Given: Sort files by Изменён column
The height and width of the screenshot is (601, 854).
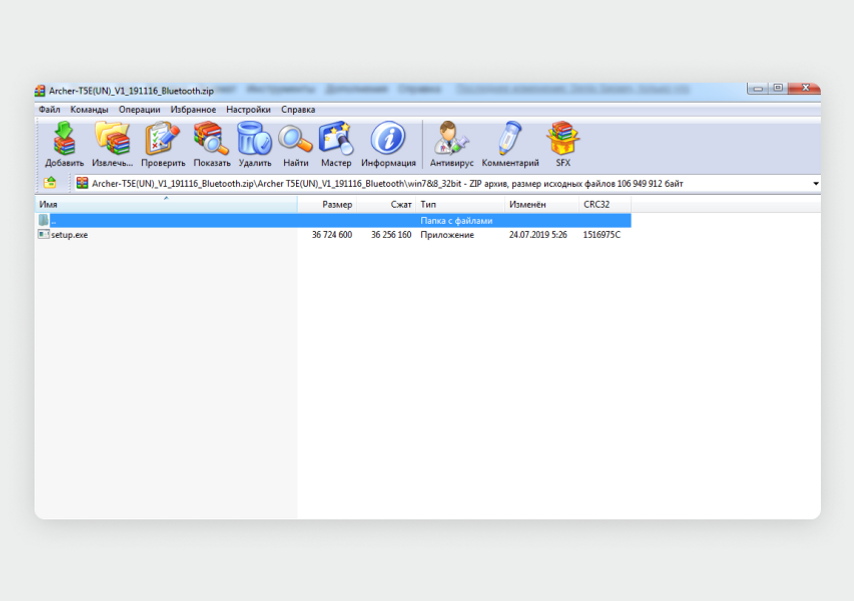Looking at the screenshot, I should click(541, 204).
